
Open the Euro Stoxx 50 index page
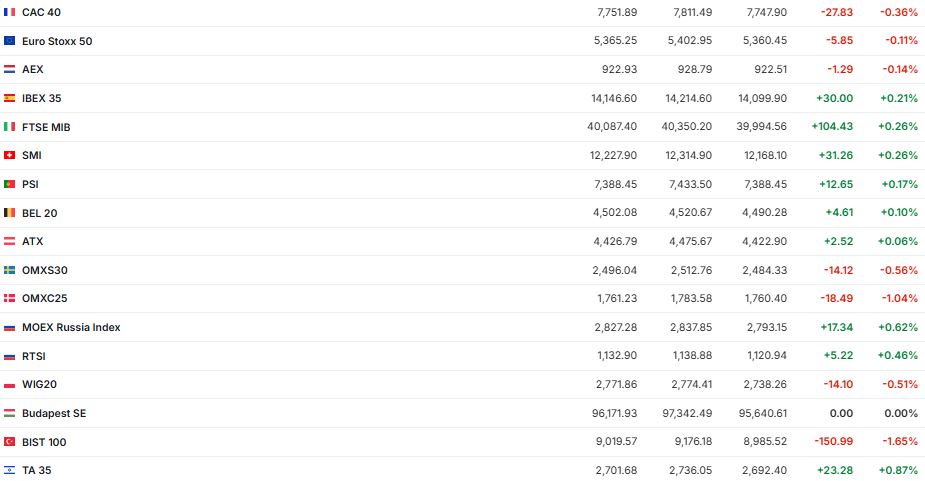[x=57, y=41]
